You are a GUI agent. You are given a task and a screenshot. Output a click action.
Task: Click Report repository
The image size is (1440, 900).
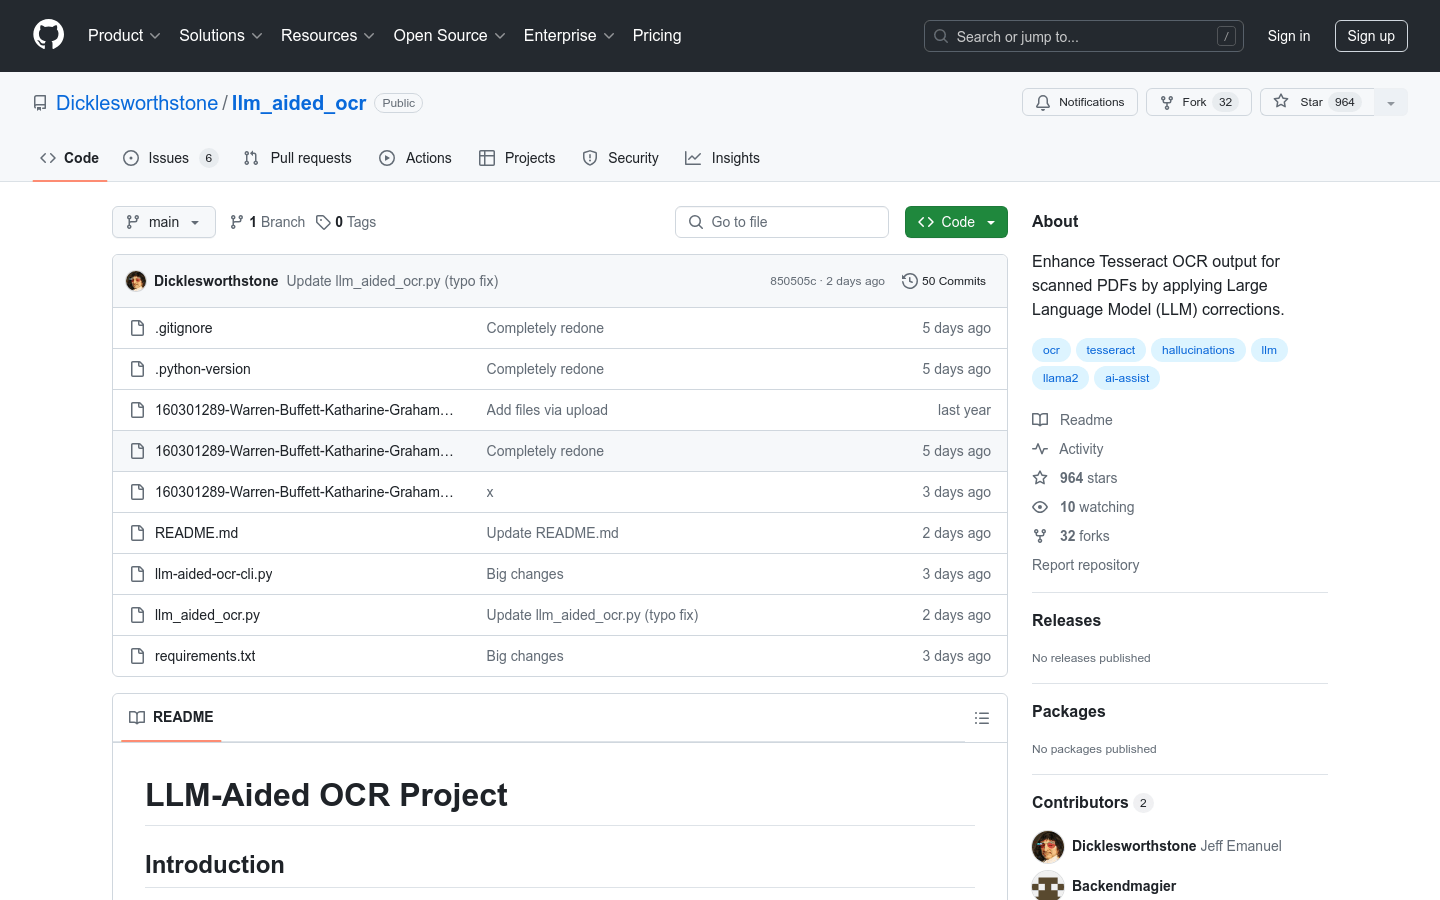[x=1086, y=565]
